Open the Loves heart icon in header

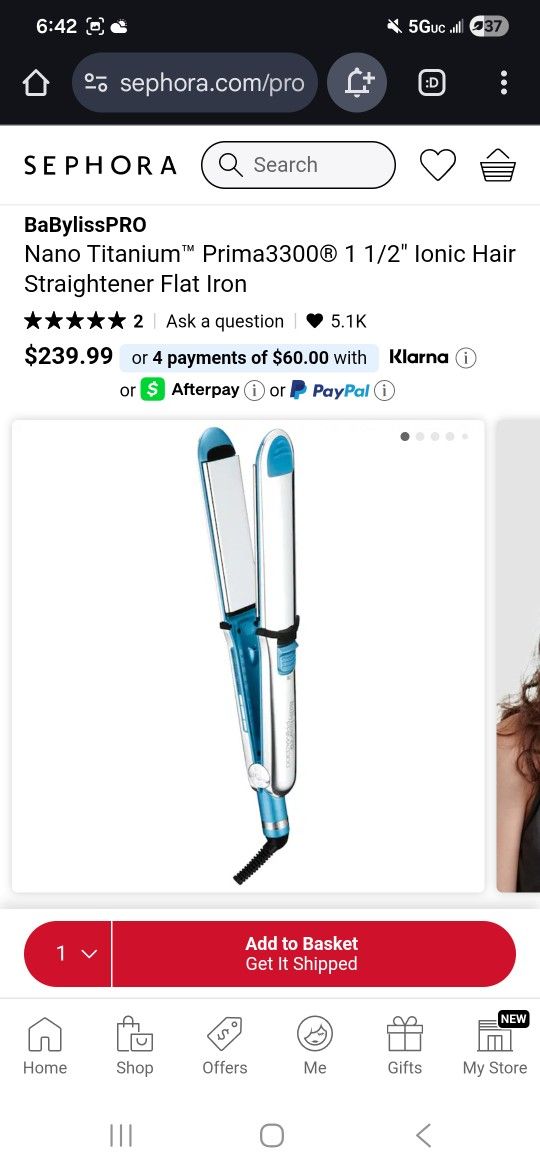point(438,165)
